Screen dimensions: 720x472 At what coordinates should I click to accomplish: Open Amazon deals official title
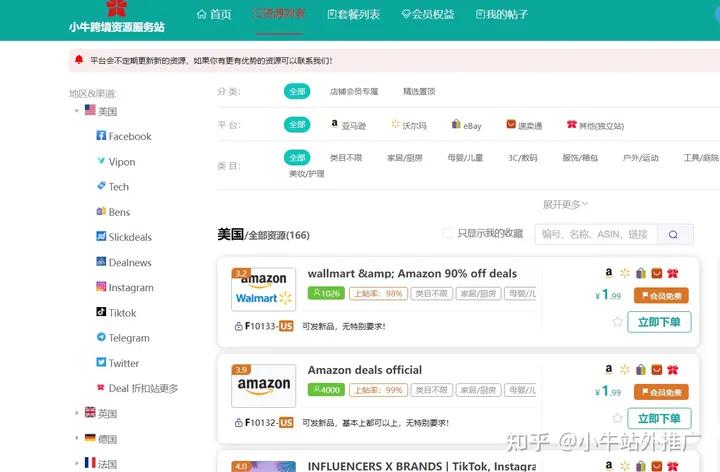pos(365,370)
